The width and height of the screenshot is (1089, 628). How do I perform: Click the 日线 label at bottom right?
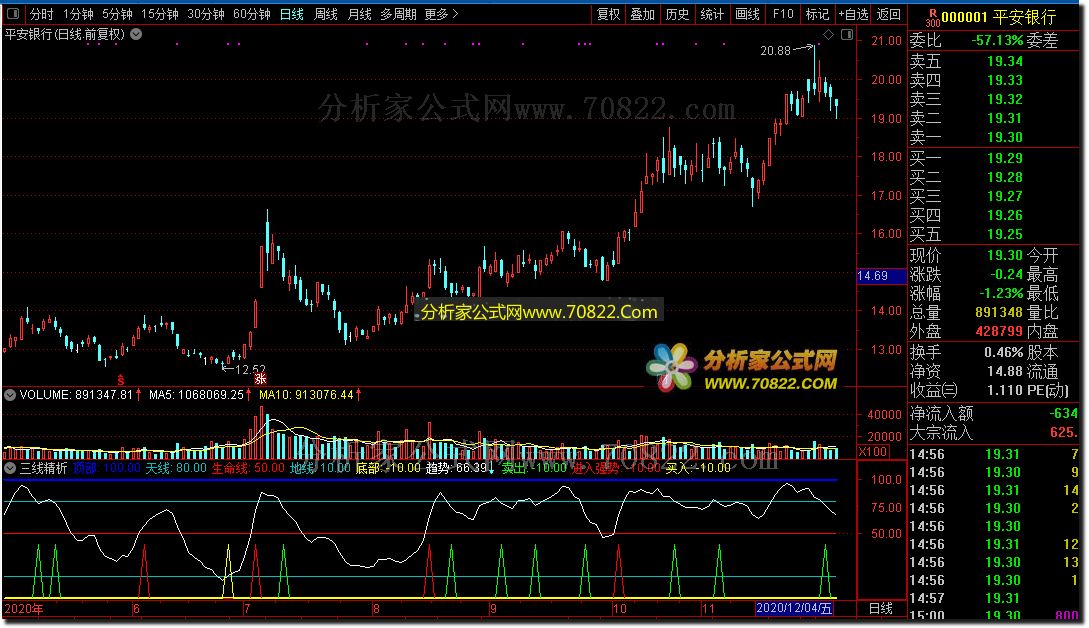881,609
